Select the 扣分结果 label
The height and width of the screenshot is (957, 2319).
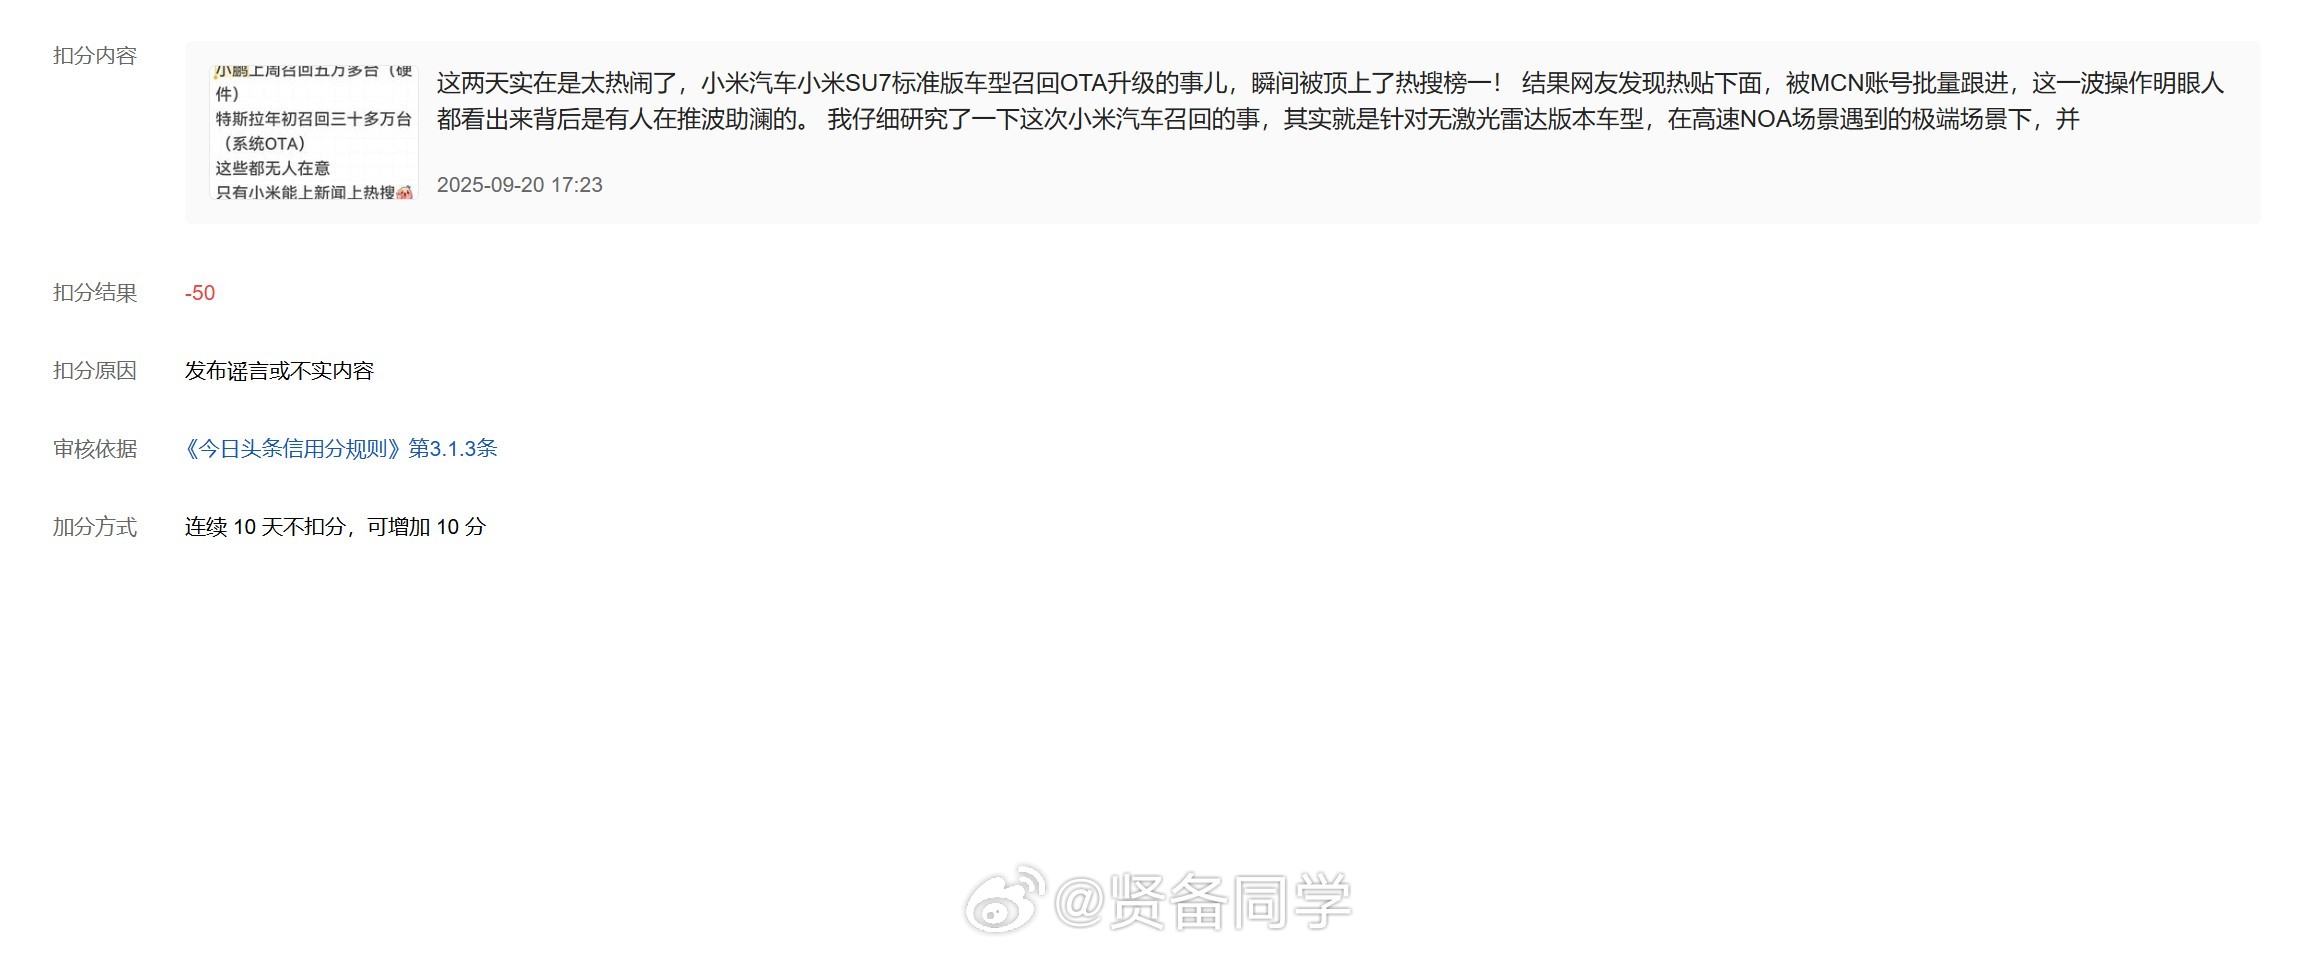click(95, 293)
